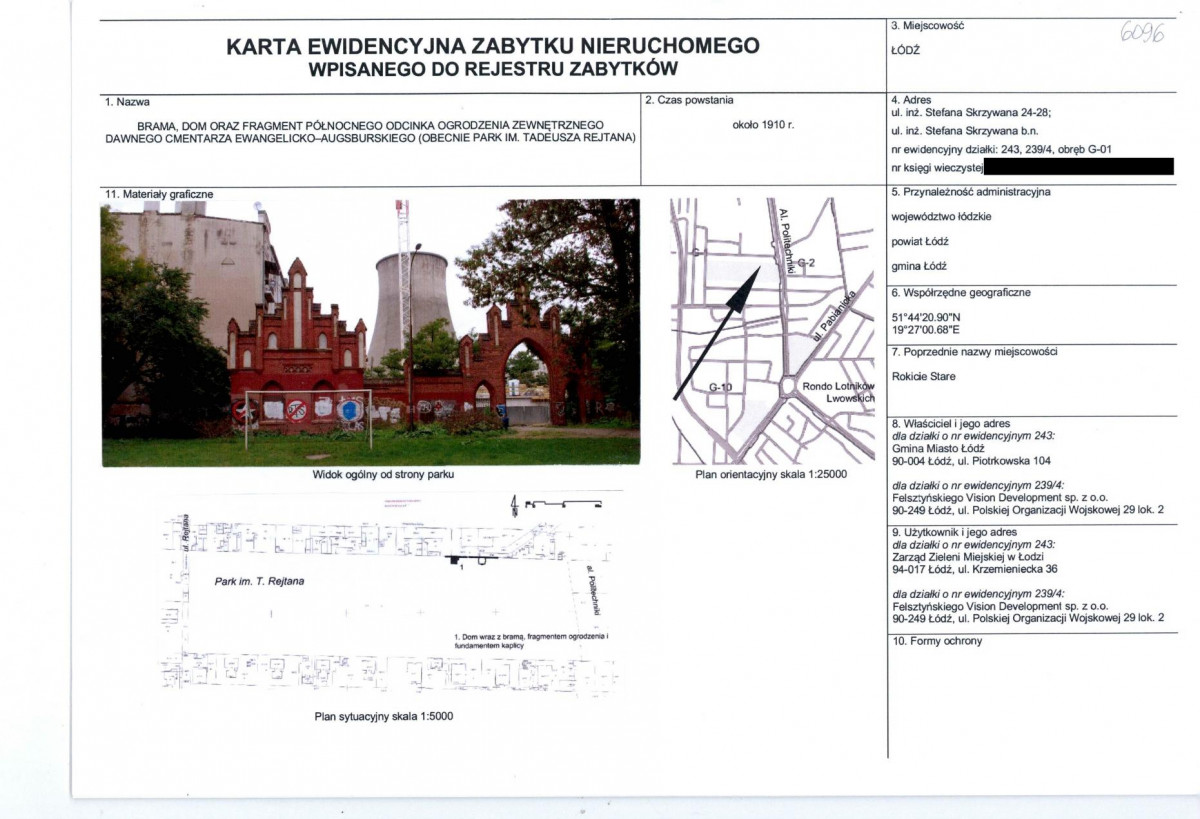Click the subtitle 'WPISANEGO DO REJESTRU ZABYTKÓW'
1200x819 pixels.
(x=493, y=69)
